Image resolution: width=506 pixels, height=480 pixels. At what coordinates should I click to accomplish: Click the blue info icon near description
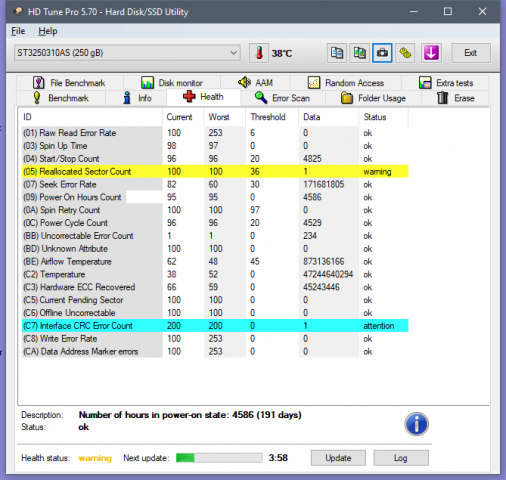coord(416,424)
